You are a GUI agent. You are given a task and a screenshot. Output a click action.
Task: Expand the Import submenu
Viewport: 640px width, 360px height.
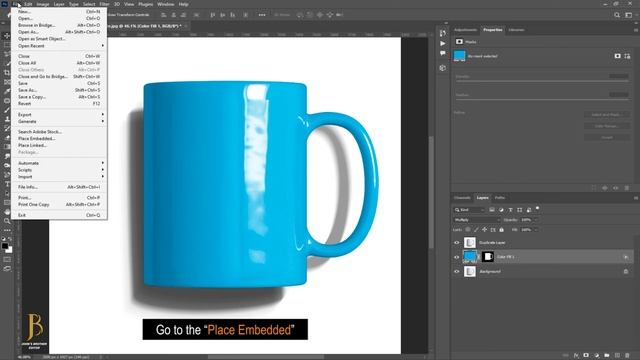(59, 177)
